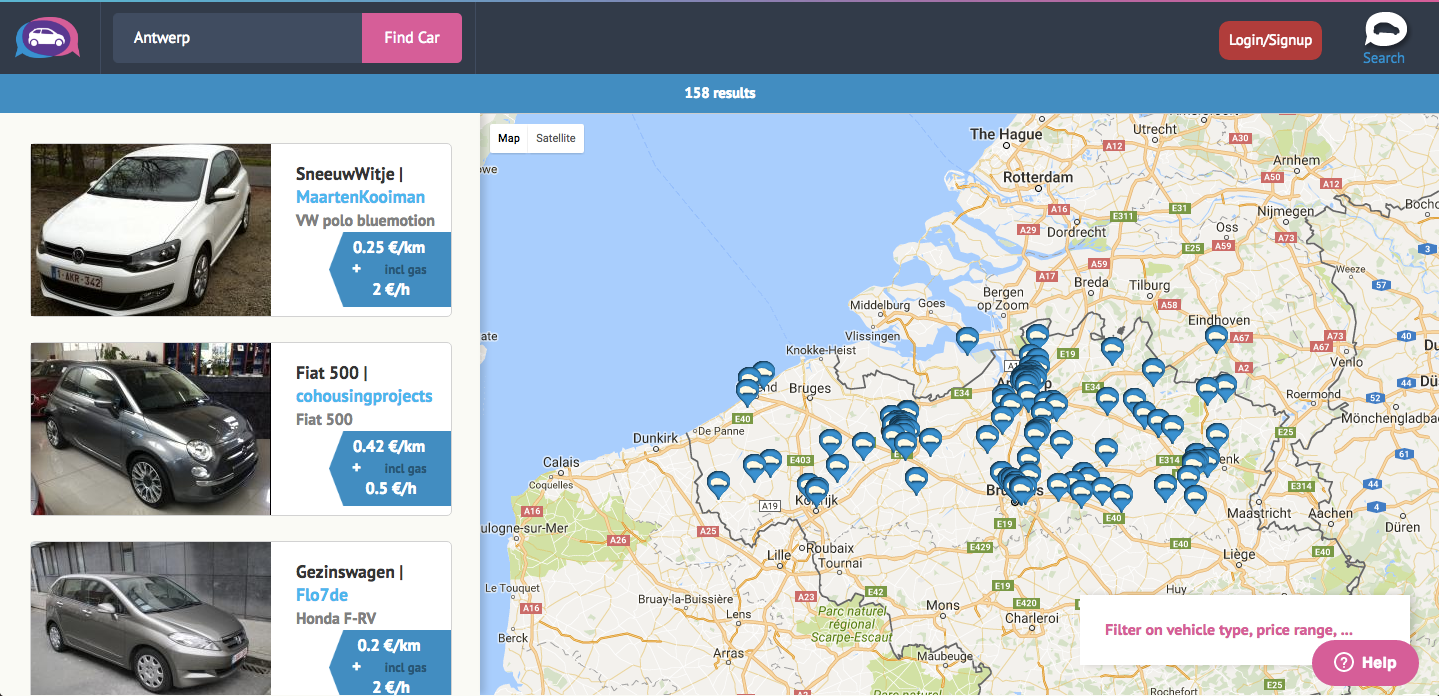
Task: Click the Lille label on the map
Action: click(777, 555)
